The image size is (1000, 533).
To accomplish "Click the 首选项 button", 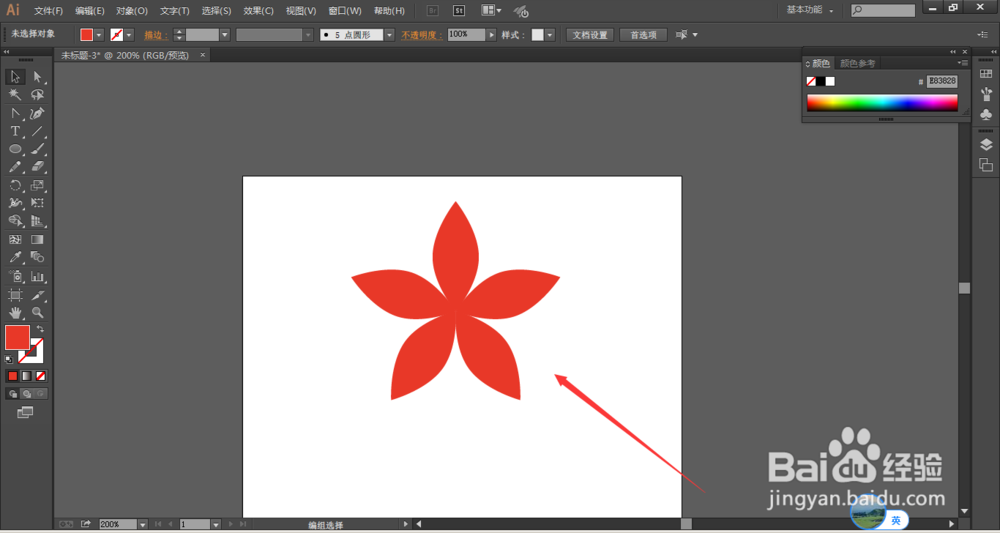I will pos(643,35).
